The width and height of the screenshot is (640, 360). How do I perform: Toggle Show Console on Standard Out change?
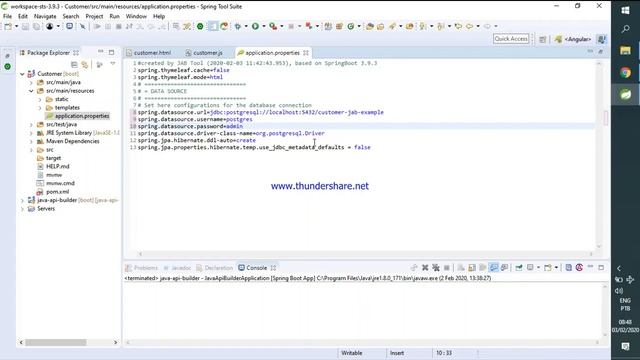click(x=494, y=268)
